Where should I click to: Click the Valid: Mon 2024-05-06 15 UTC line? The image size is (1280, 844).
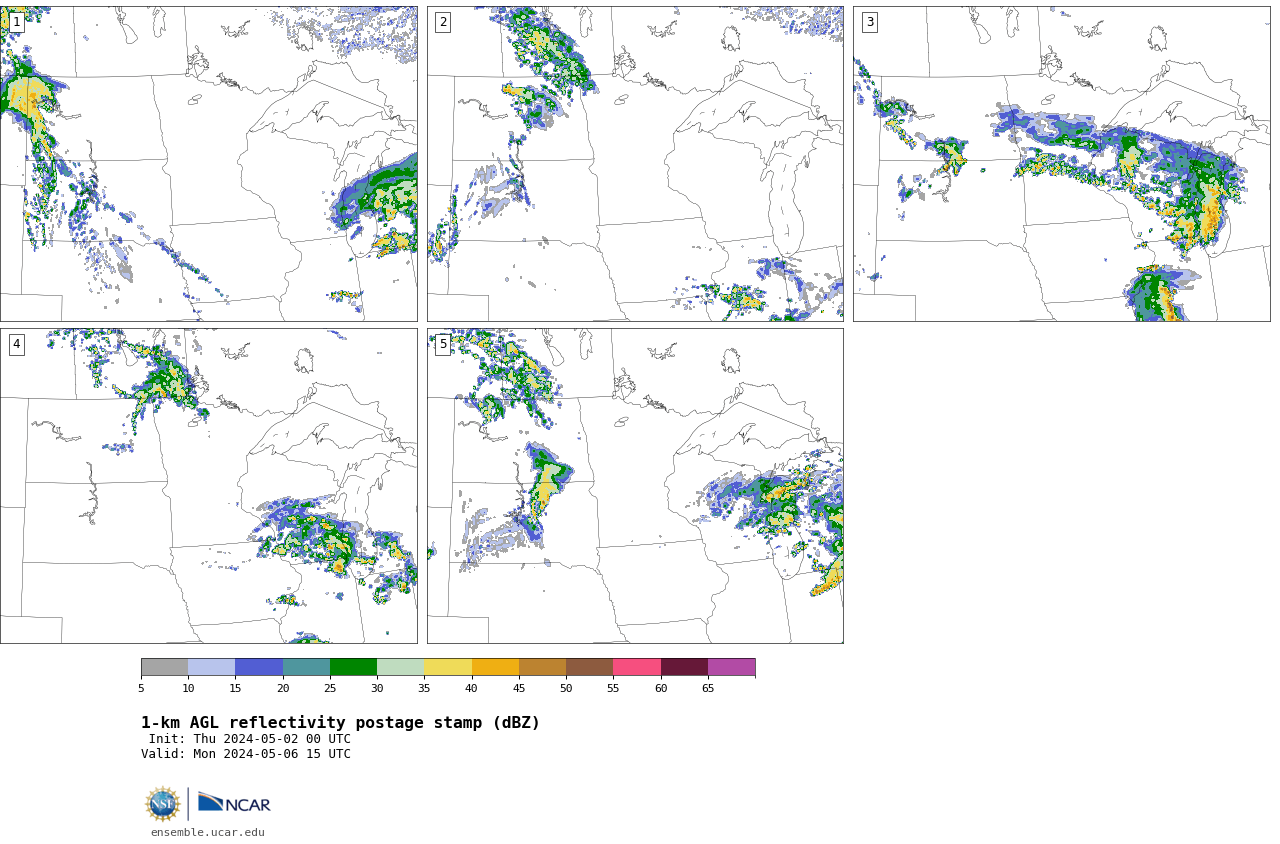246,754
